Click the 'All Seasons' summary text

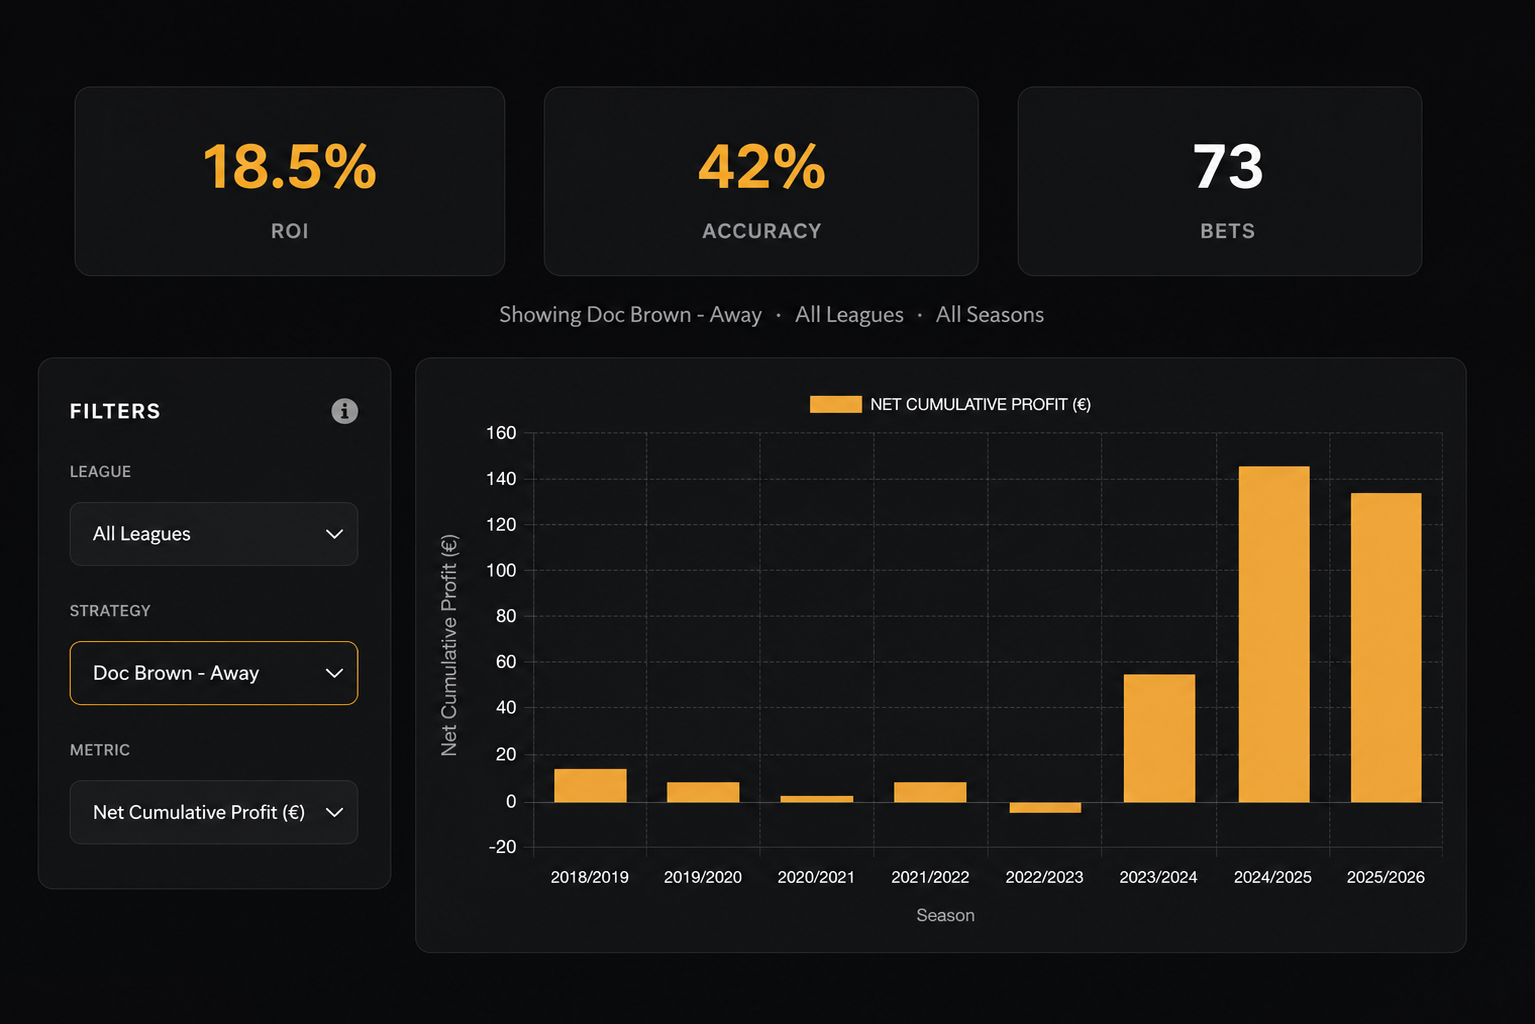pyautogui.click(x=990, y=315)
